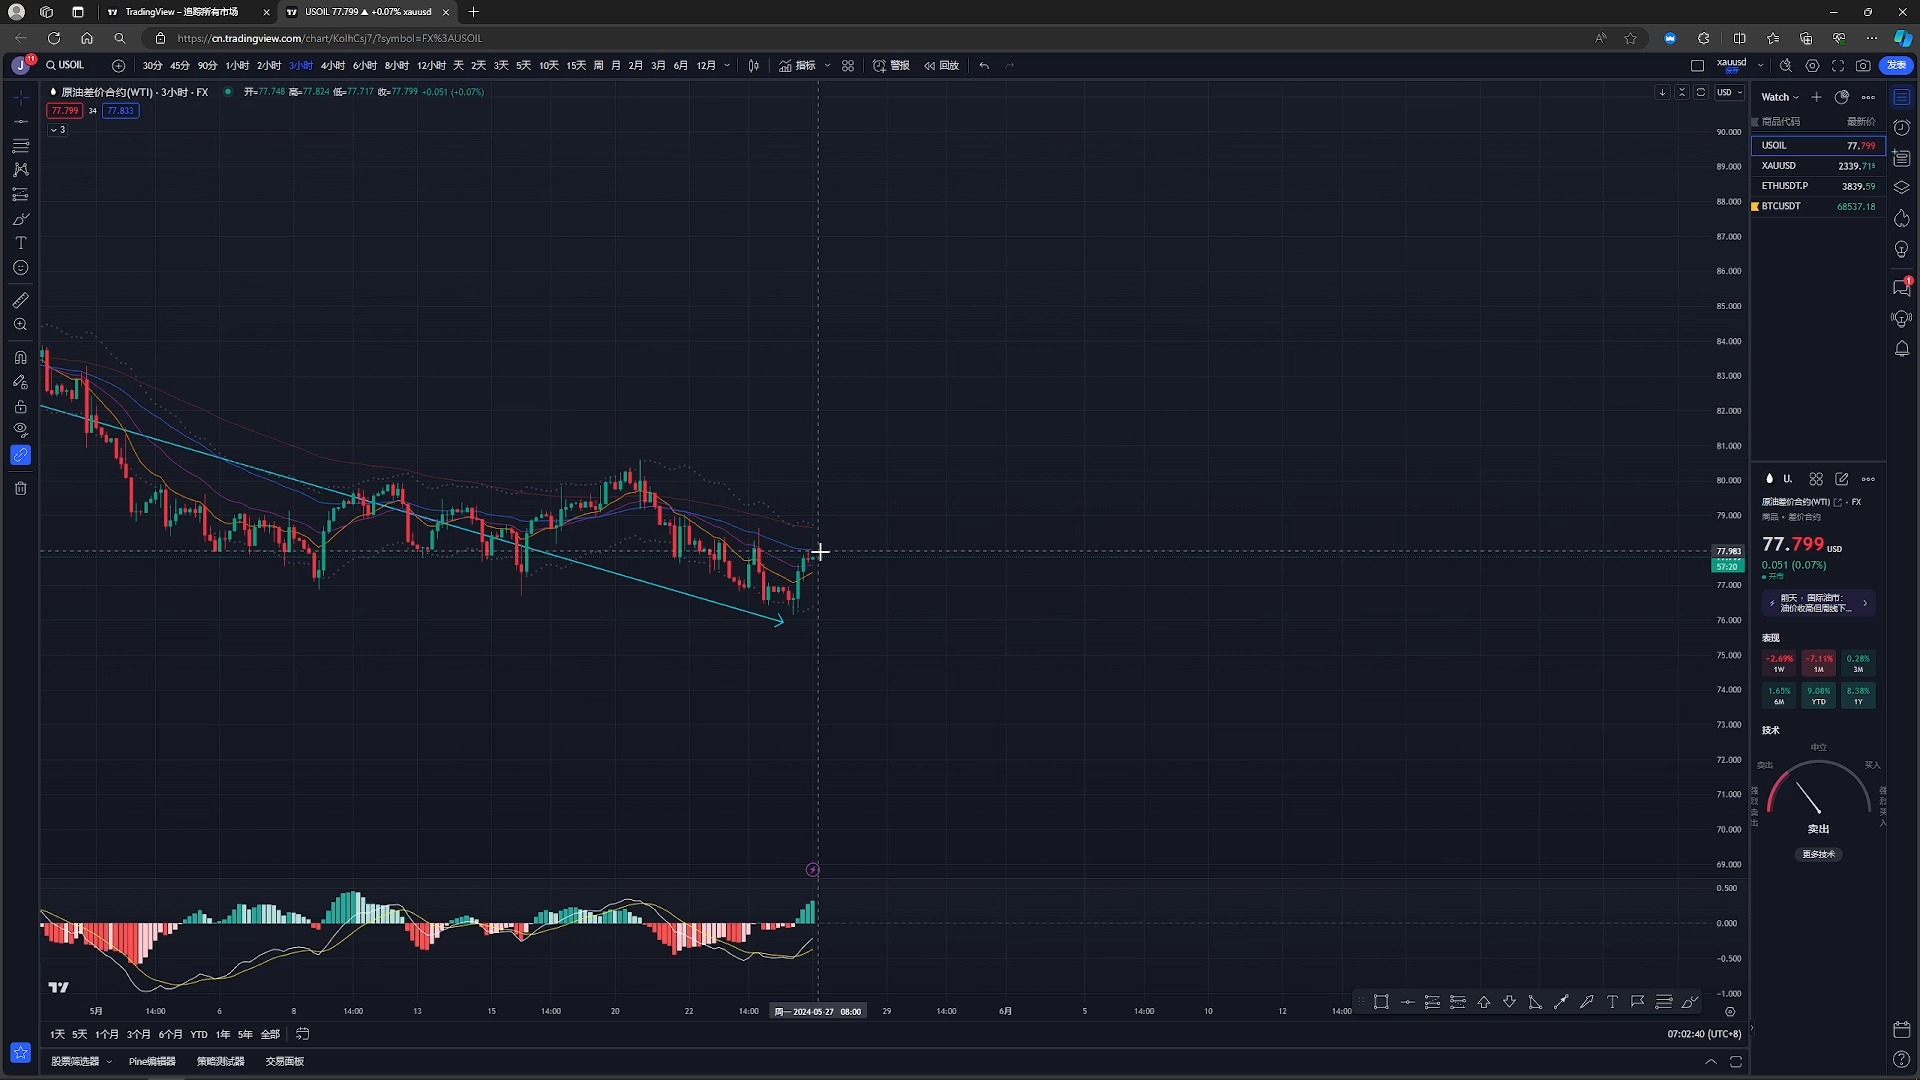The width and height of the screenshot is (1920, 1080).
Task: Select chart layout square icon
Action: 1697,66
